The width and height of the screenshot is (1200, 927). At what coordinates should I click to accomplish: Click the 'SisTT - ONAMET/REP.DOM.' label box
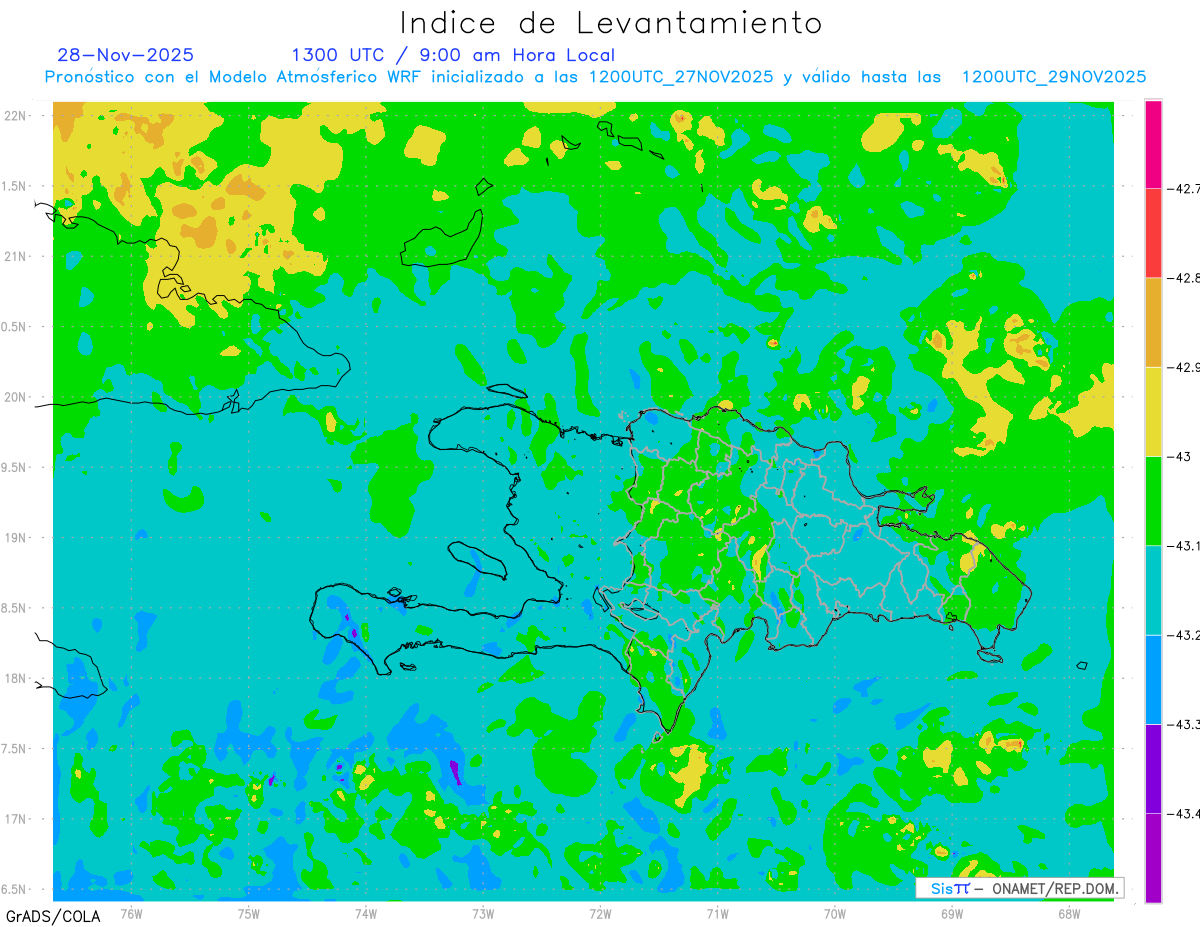click(x=1019, y=888)
